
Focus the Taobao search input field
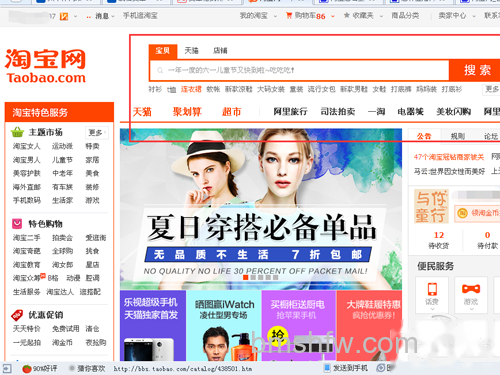coord(299,70)
